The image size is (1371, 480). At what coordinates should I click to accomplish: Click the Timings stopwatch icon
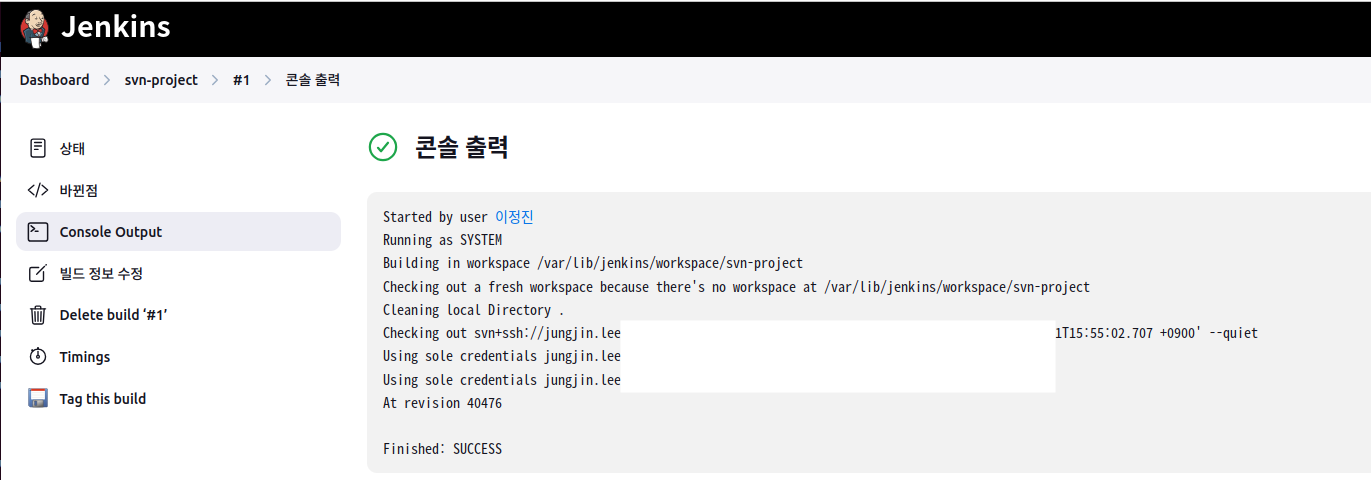coord(38,357)
